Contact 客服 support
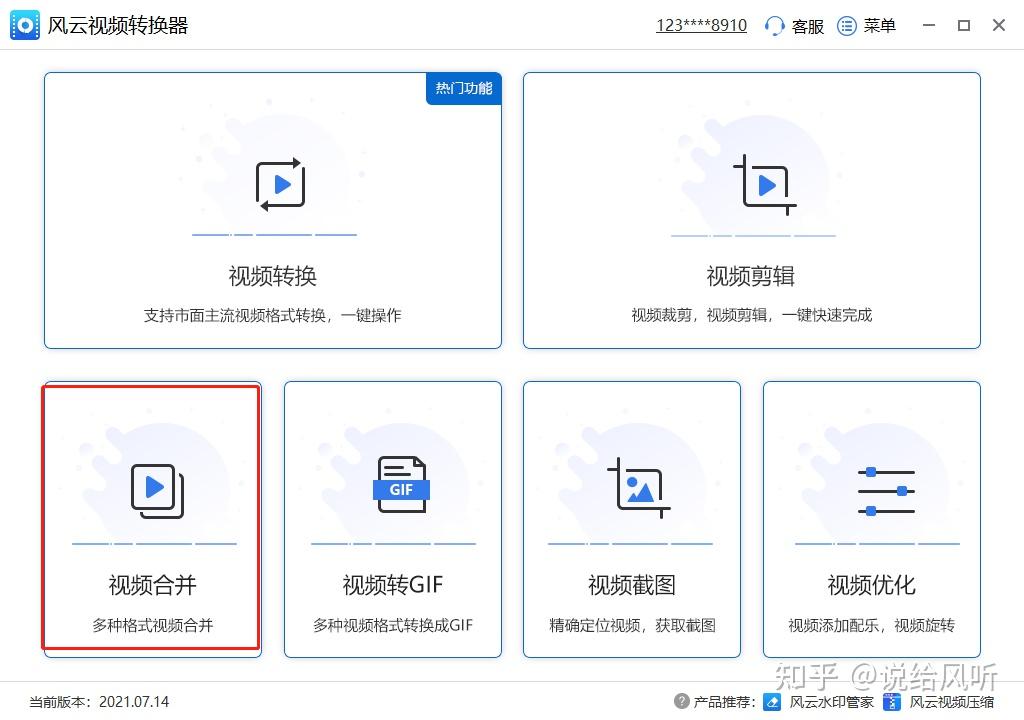Viewport: 1024px width, 720px height. point(805,26)
